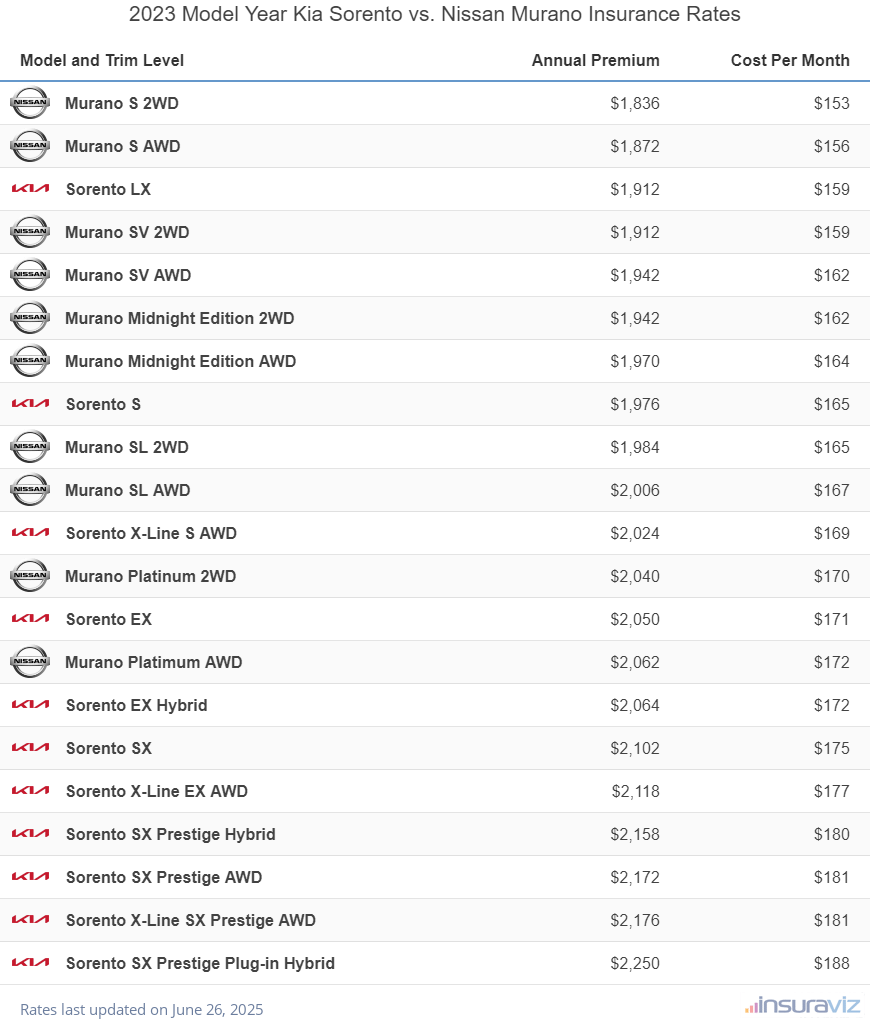The width and height of the screenshot is (870, 1025).
Task: Click Kia logo beside Sorento SX Prestige Plug-in Hybrid
Action: [x=30, y=963]
